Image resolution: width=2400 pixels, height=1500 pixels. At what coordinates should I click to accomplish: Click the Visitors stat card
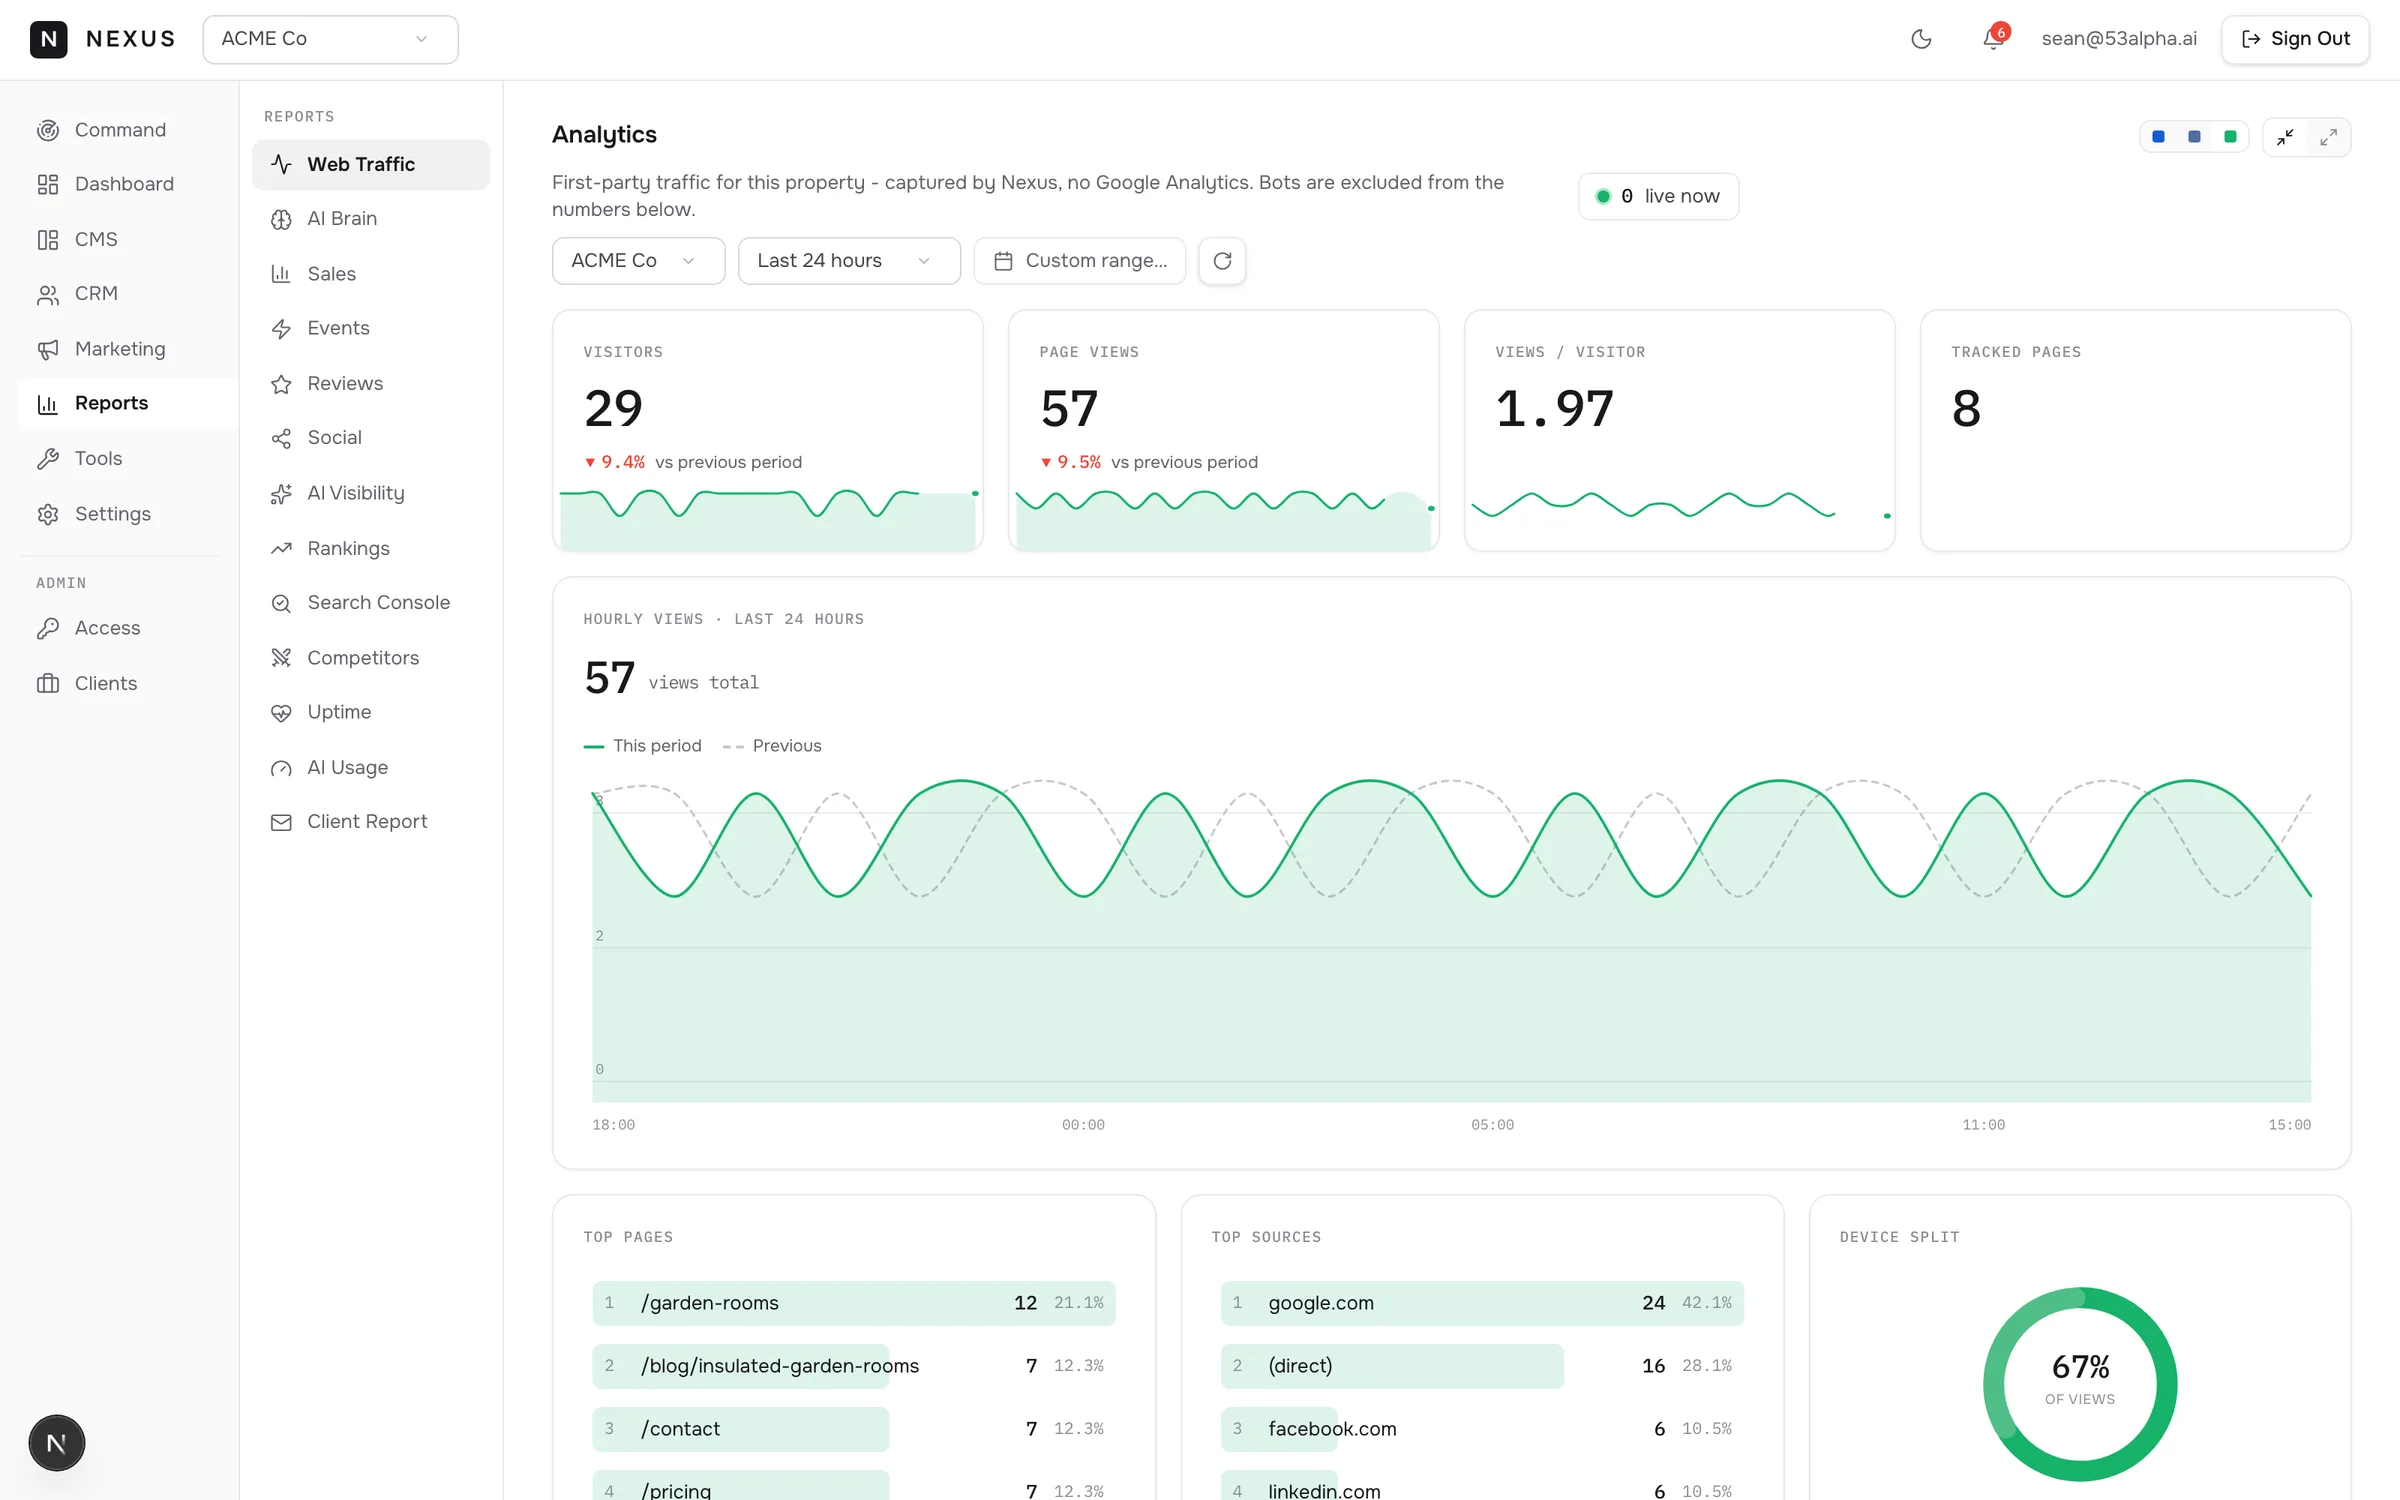tap(768, 430)
